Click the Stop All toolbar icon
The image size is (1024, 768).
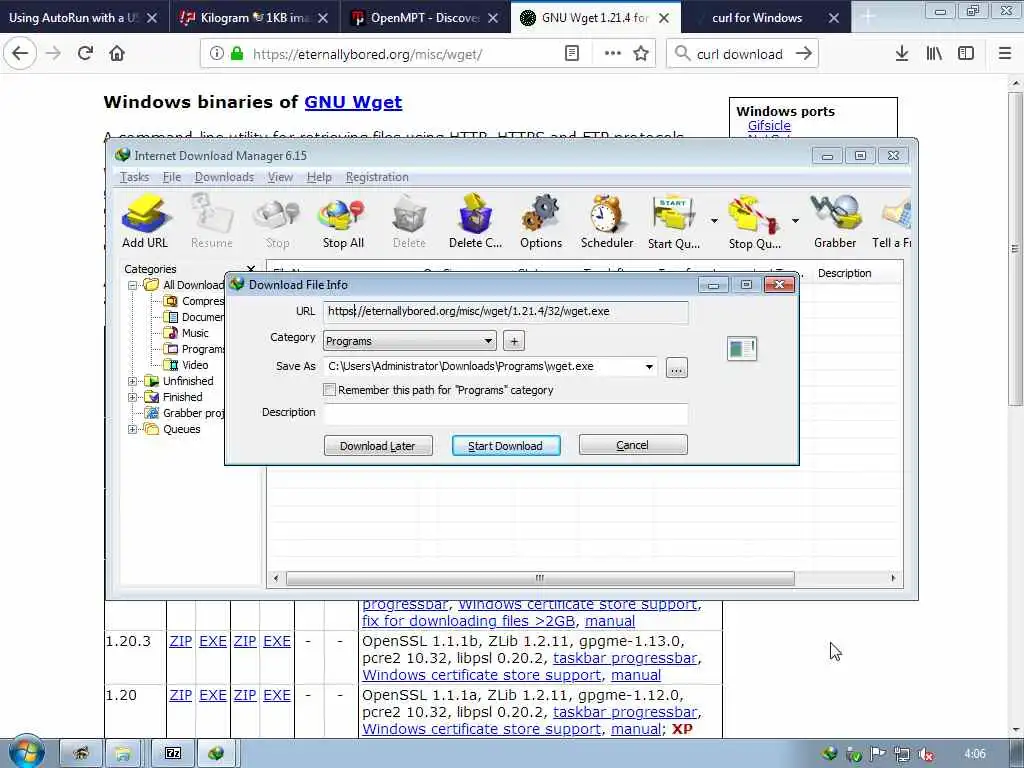point(343,221)
